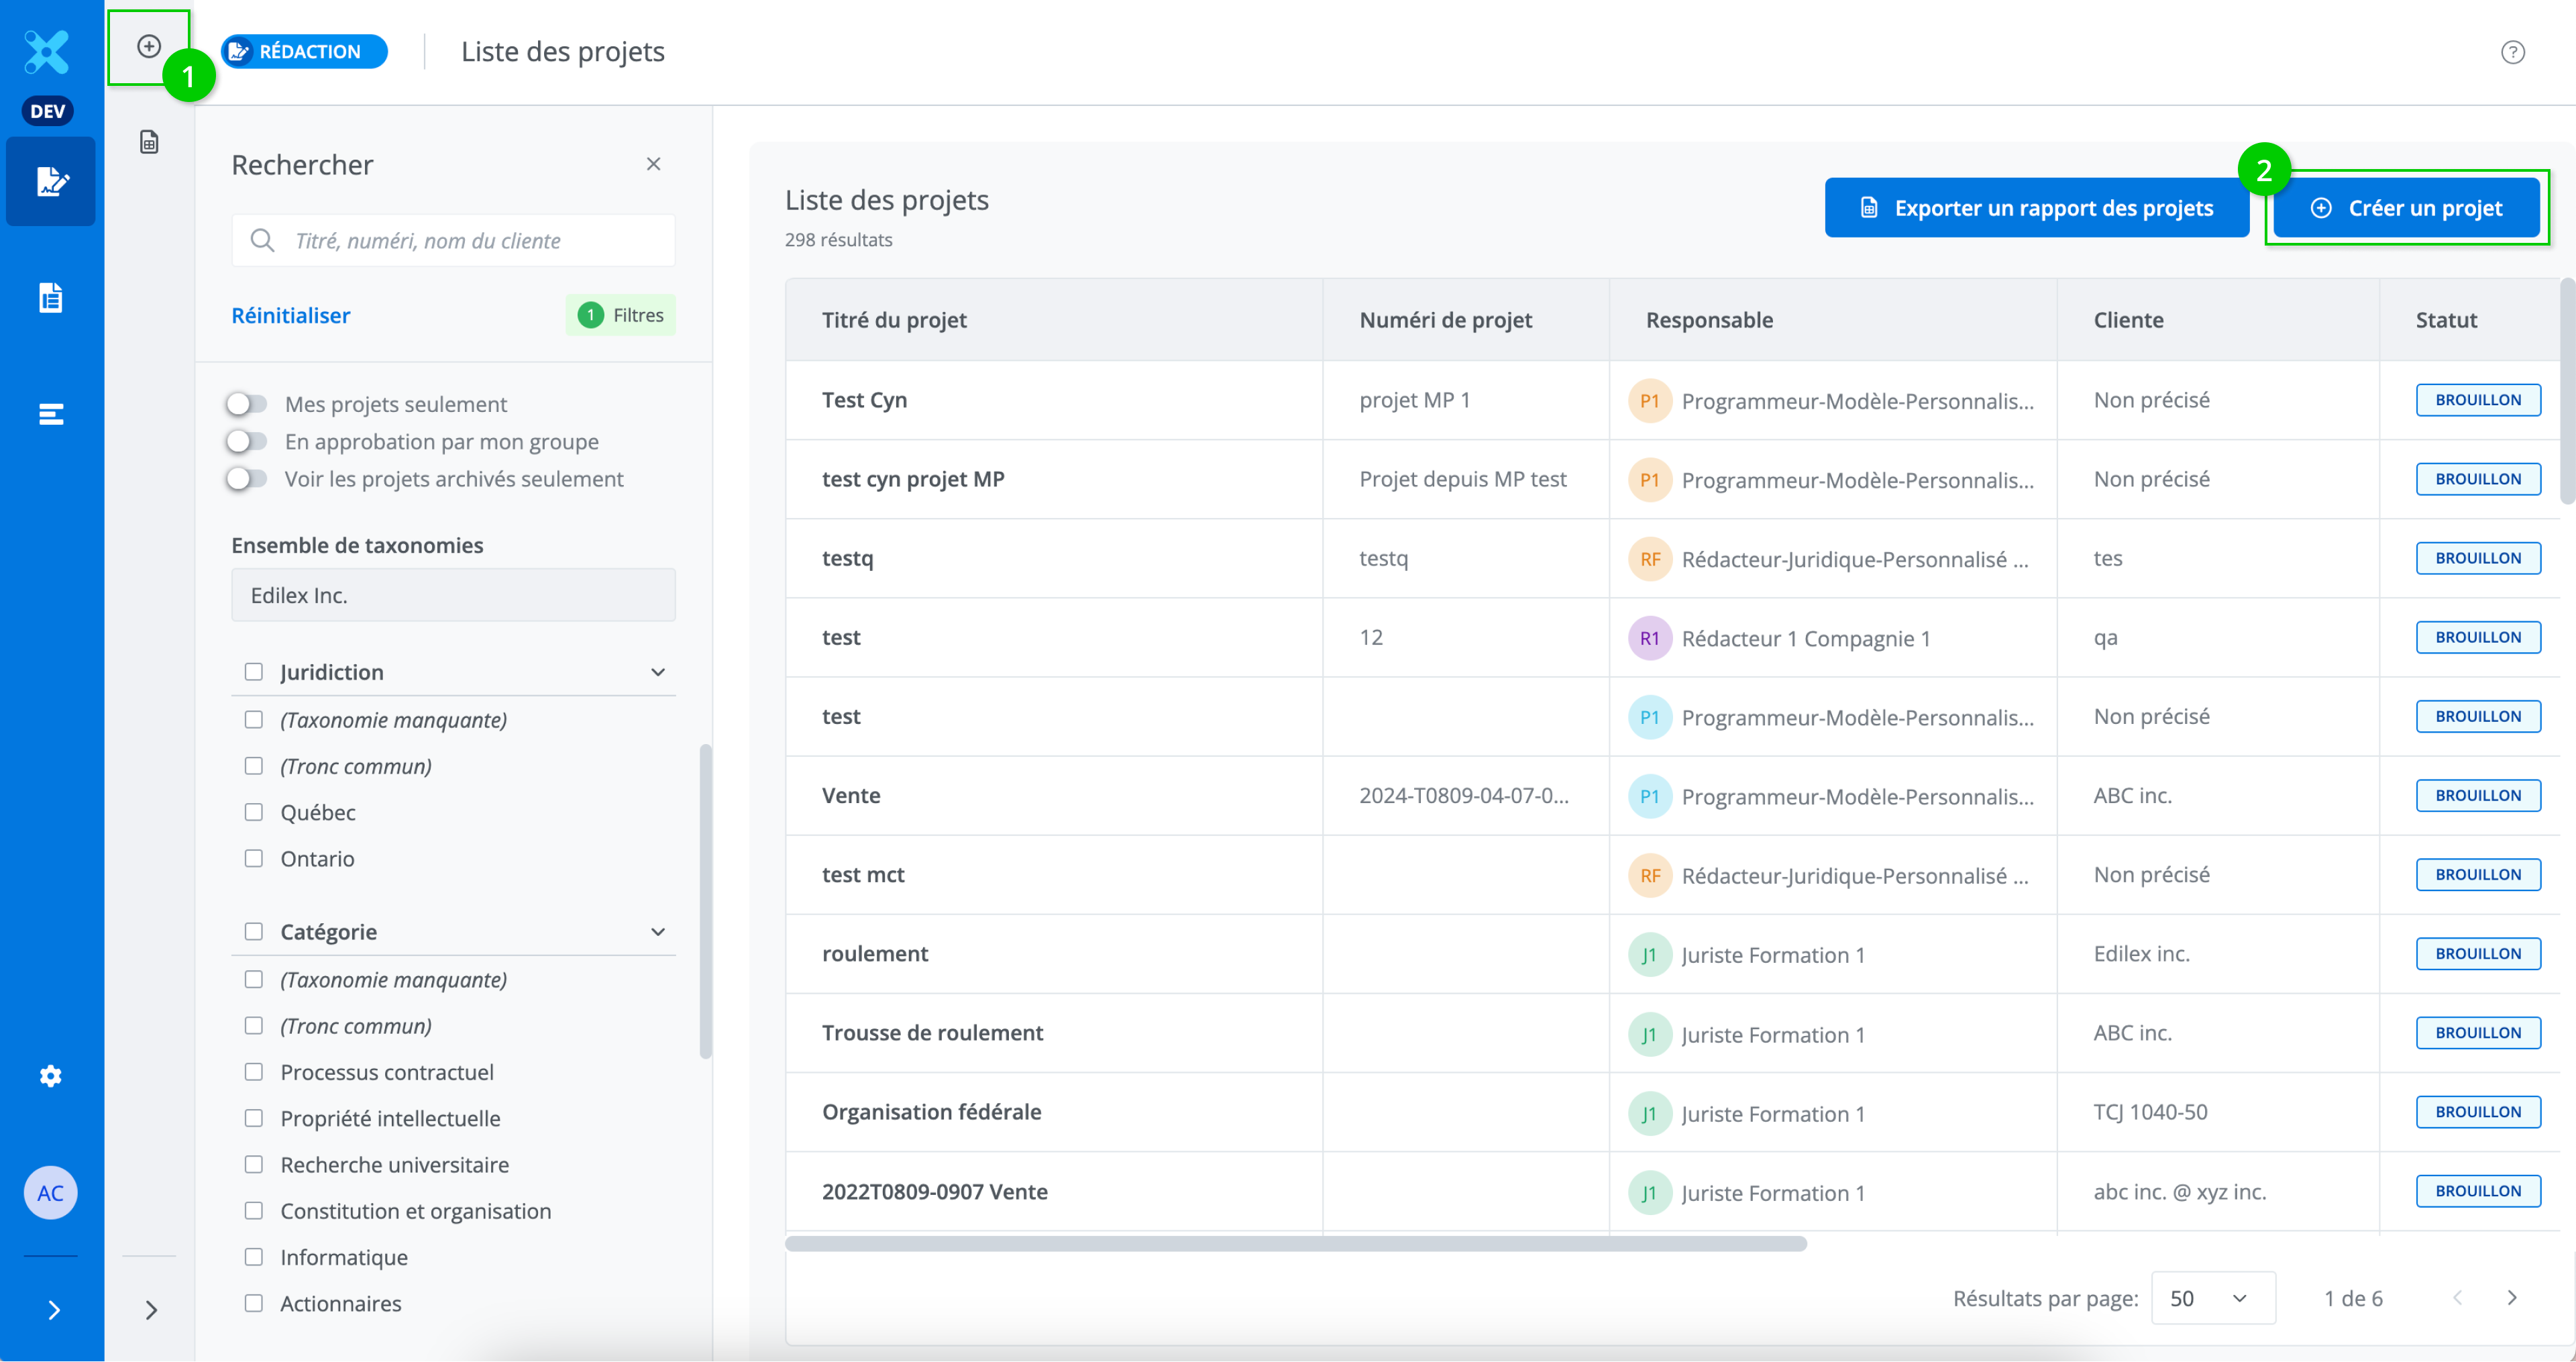Click the AC user avatar
The width and height of the screenshot is (2576, 1362).
click(x=51, y=1192)
